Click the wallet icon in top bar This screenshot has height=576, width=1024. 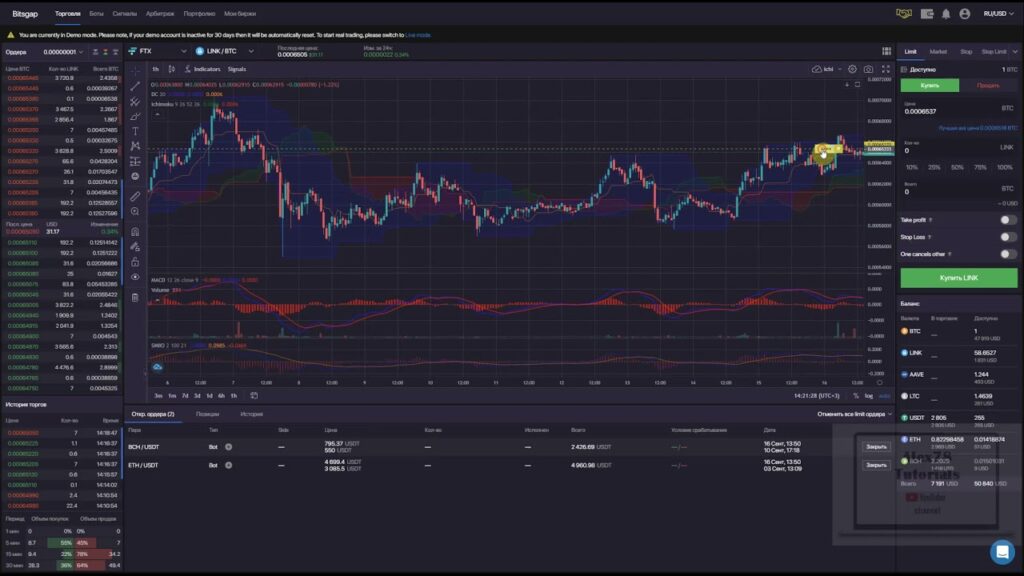[926, 14]
